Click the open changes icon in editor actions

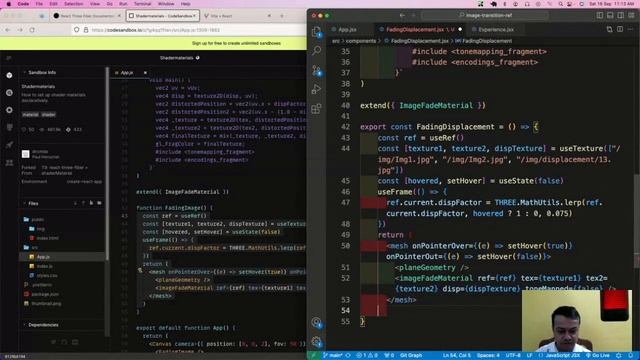609,29
